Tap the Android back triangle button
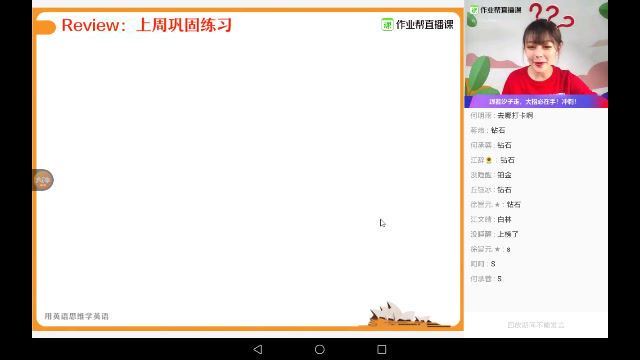640x360 pixels. (258, 349)
